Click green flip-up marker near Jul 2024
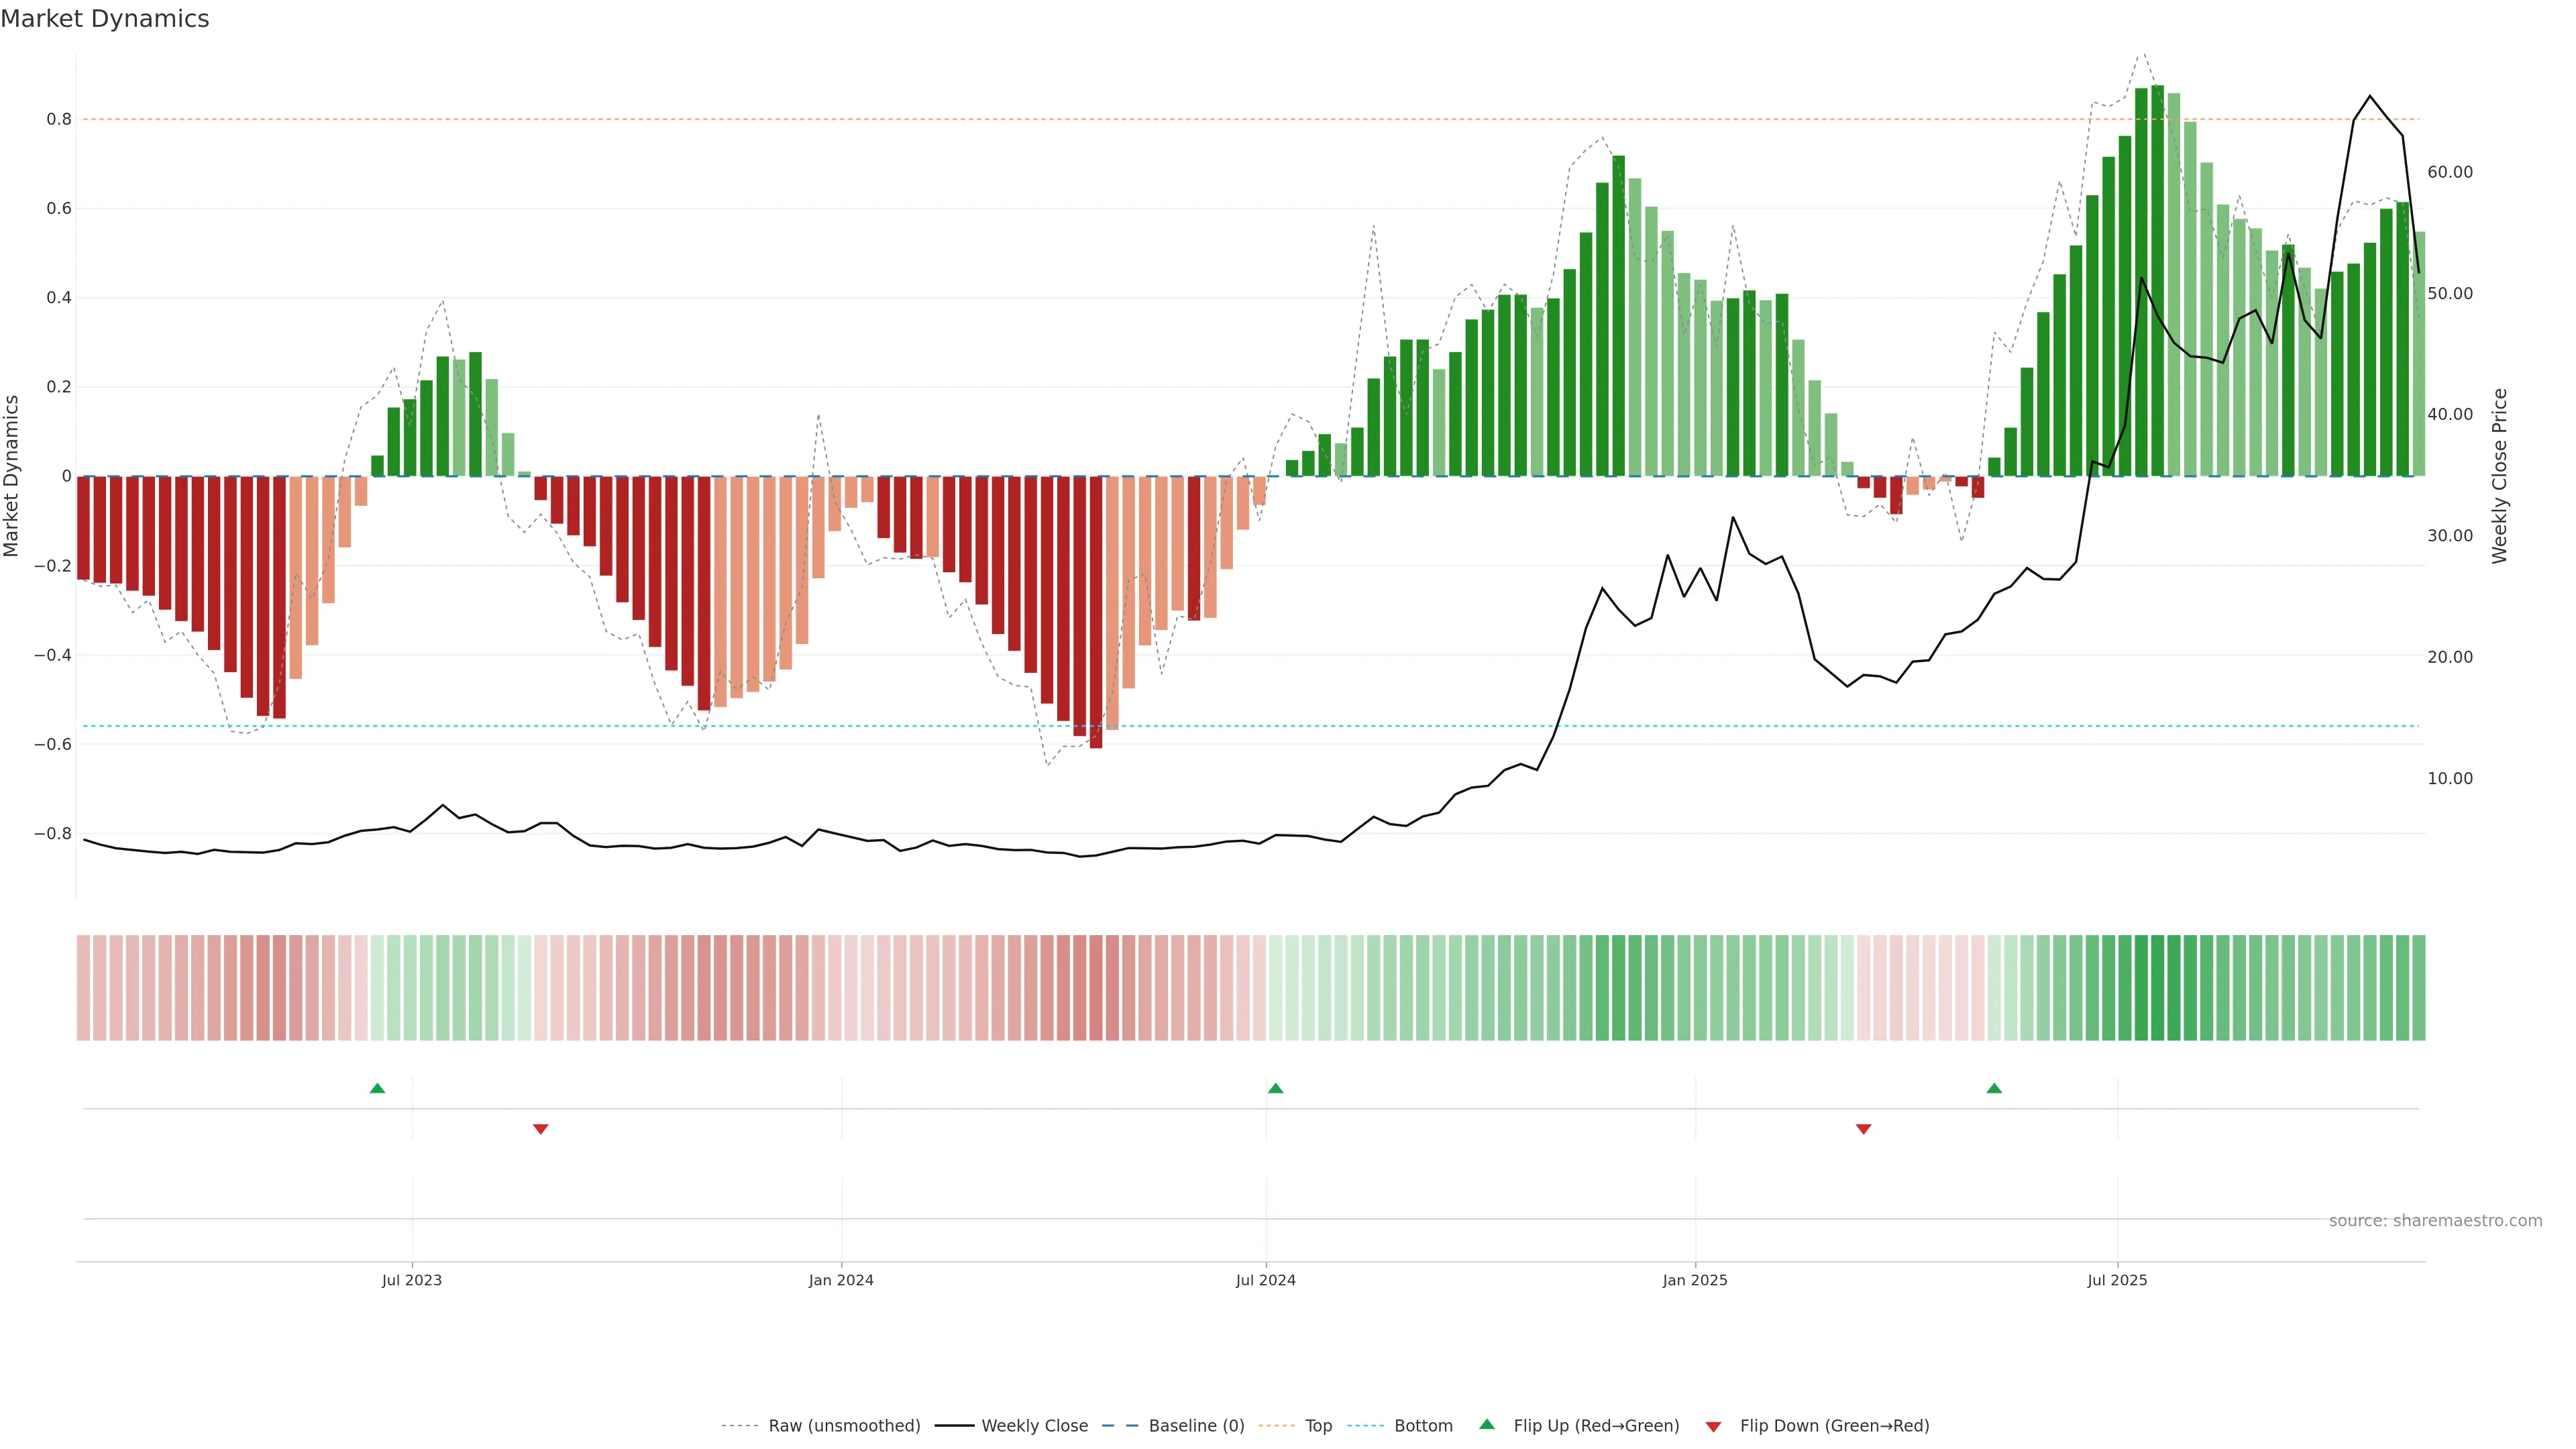This screenshot has height=1449, width=2576. [x=1275, y=1088]
